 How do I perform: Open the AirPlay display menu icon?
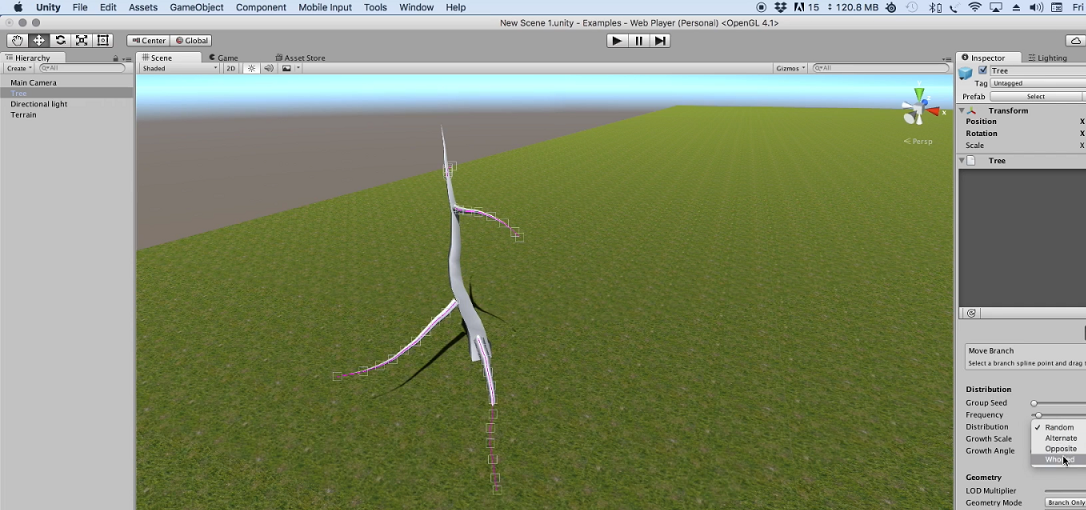coord(996,8)
